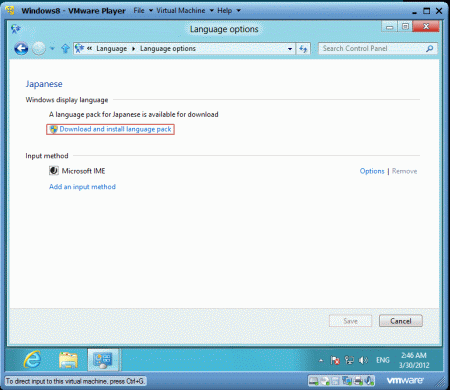Open the Virtual Machine menu
Screen dimensions: 450x390
click(185, 11)
